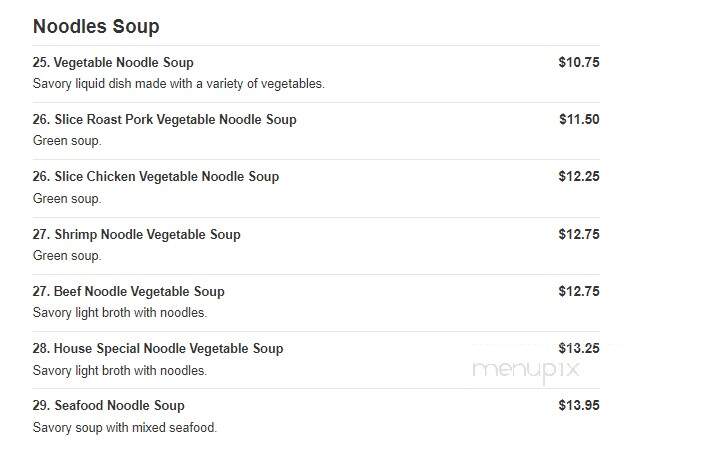Click the $12.25 price
705x452 pixels.
579,177
